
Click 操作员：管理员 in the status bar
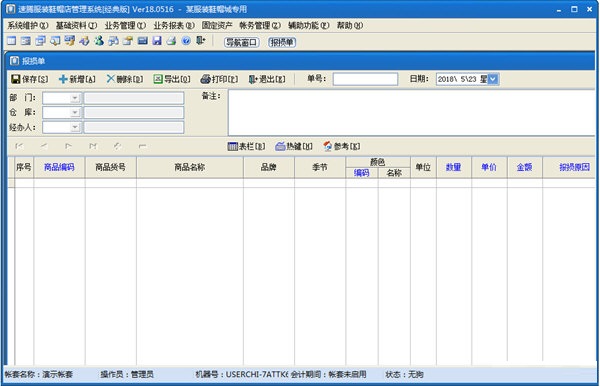tap(127, 375)
